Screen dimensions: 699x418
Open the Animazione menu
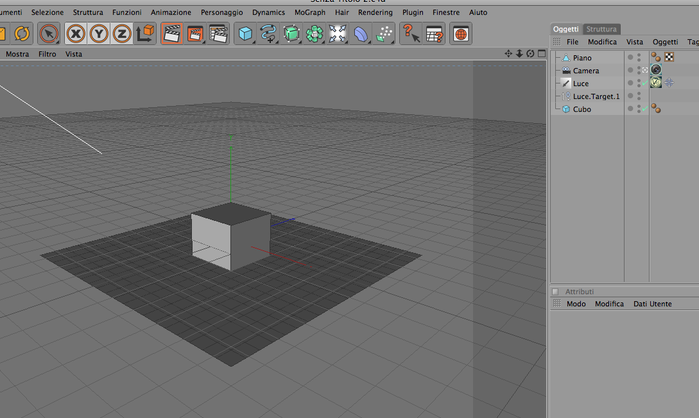(171, 12)
